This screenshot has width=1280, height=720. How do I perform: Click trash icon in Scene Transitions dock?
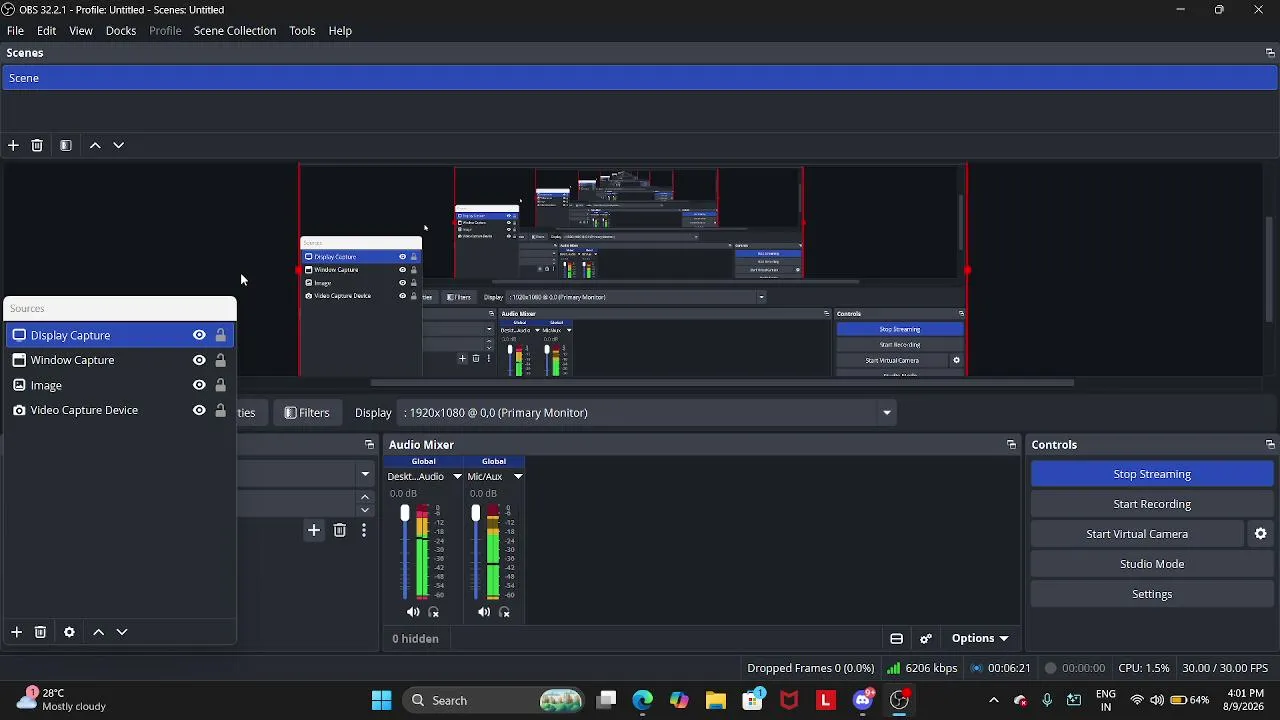pos(340,530)
